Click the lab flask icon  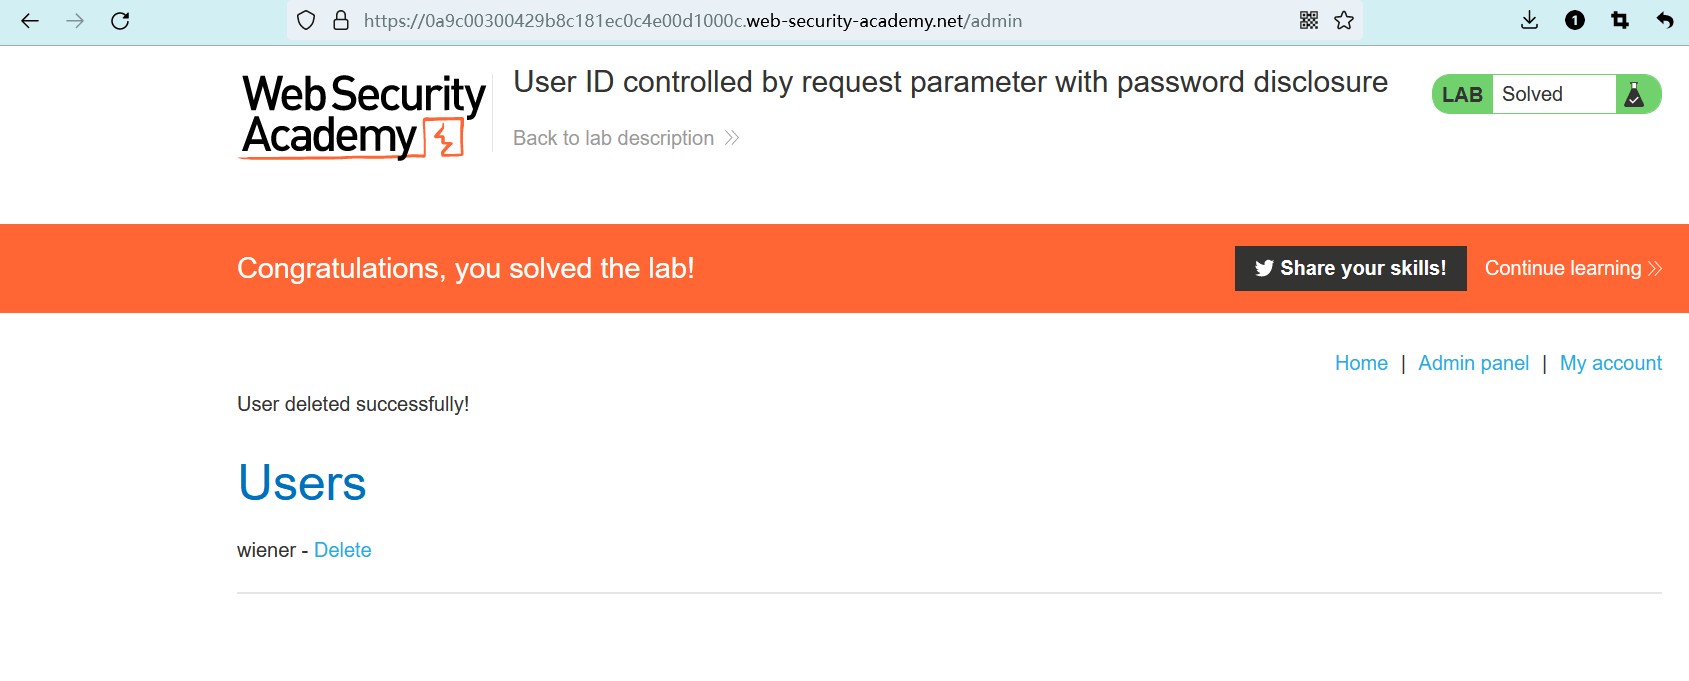1635,94
